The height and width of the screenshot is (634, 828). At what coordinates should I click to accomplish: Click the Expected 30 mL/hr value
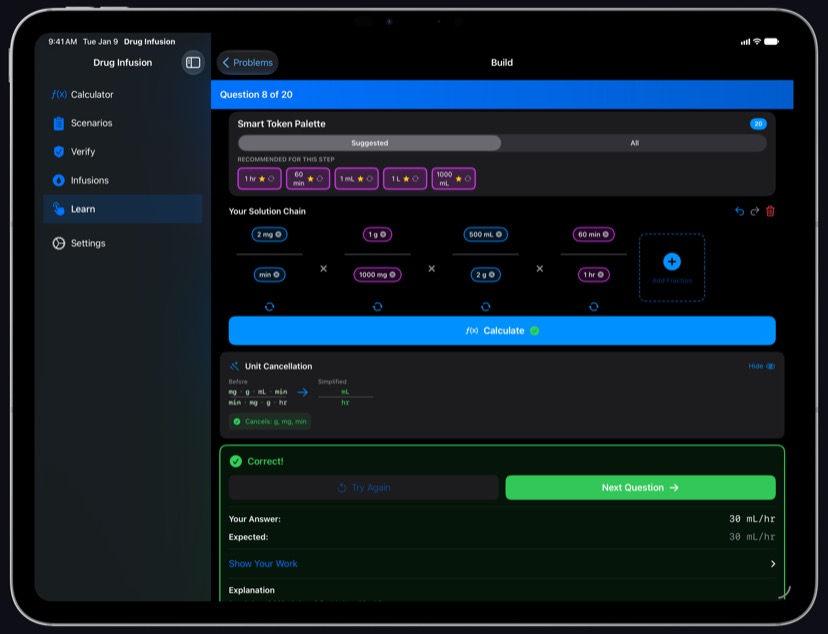coord(752,537)
